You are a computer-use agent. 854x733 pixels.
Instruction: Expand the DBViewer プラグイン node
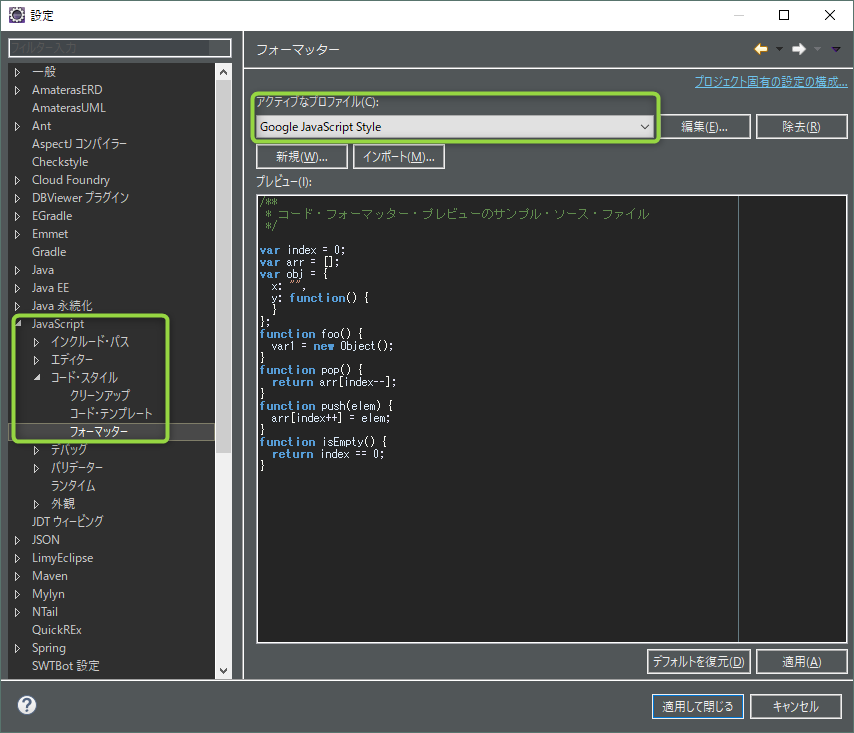coord(17,198)
